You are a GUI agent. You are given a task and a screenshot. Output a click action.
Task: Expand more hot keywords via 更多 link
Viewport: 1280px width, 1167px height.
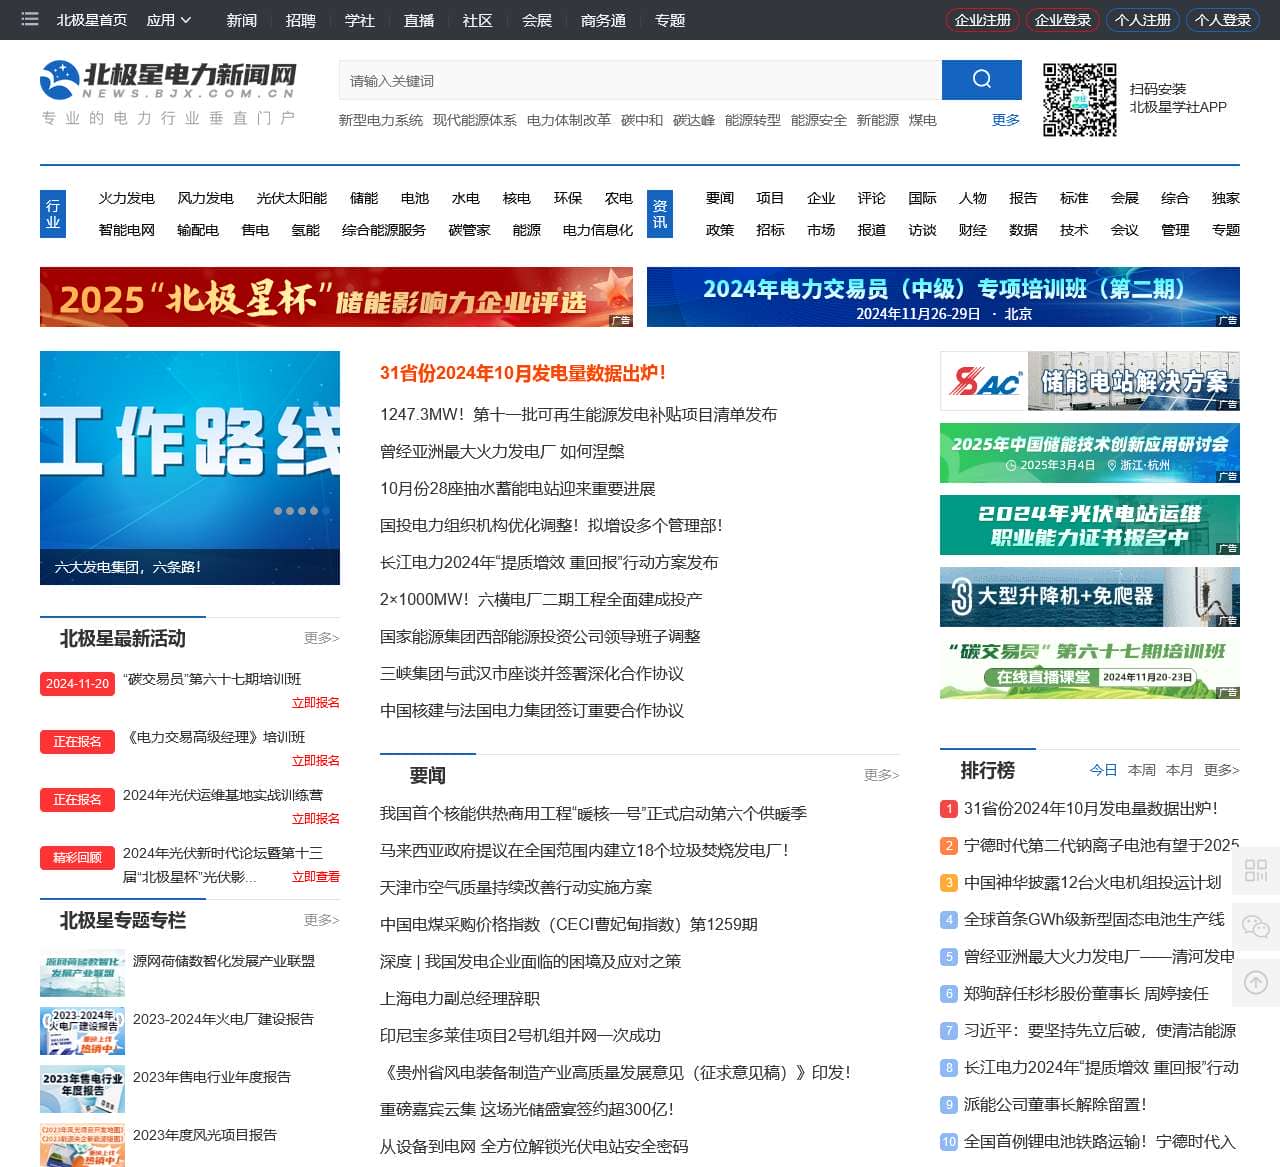coord(1005,120)
